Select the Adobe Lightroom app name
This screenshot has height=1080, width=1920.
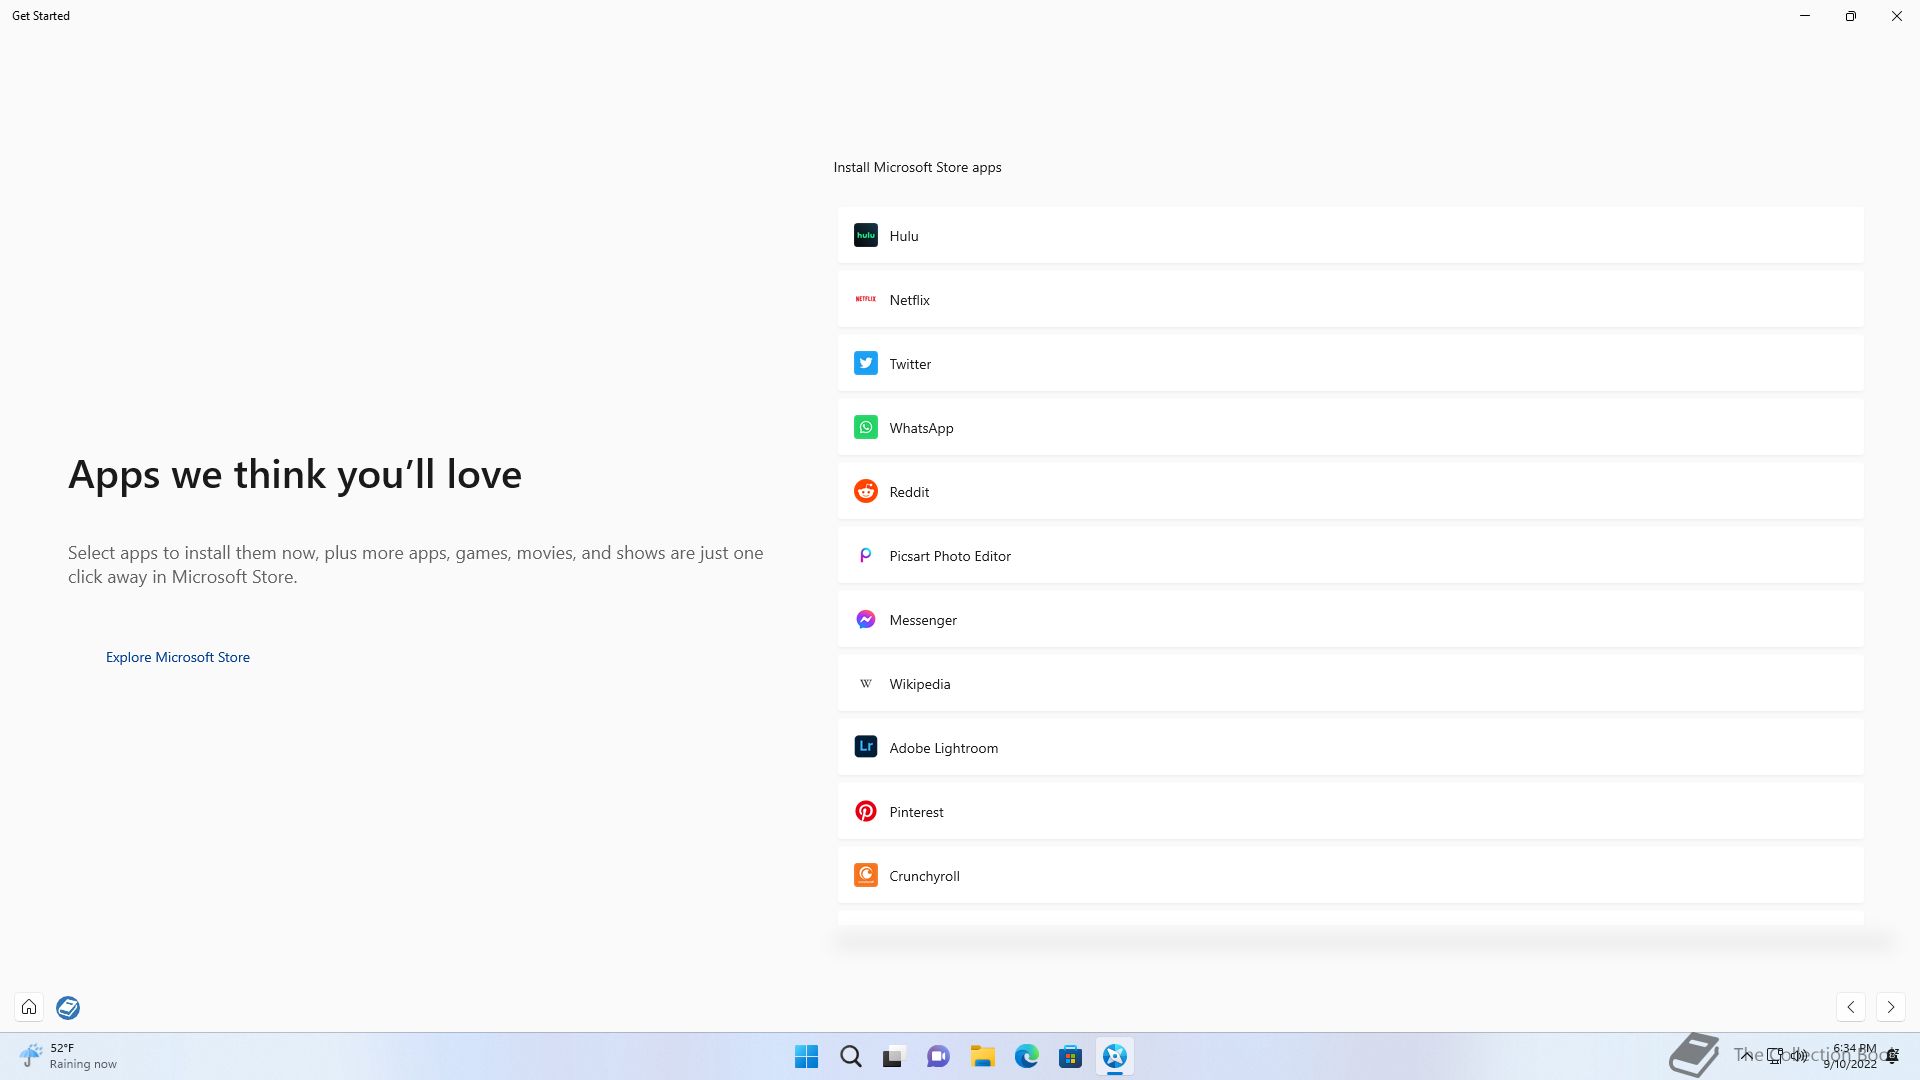click(x=943, y=748)
